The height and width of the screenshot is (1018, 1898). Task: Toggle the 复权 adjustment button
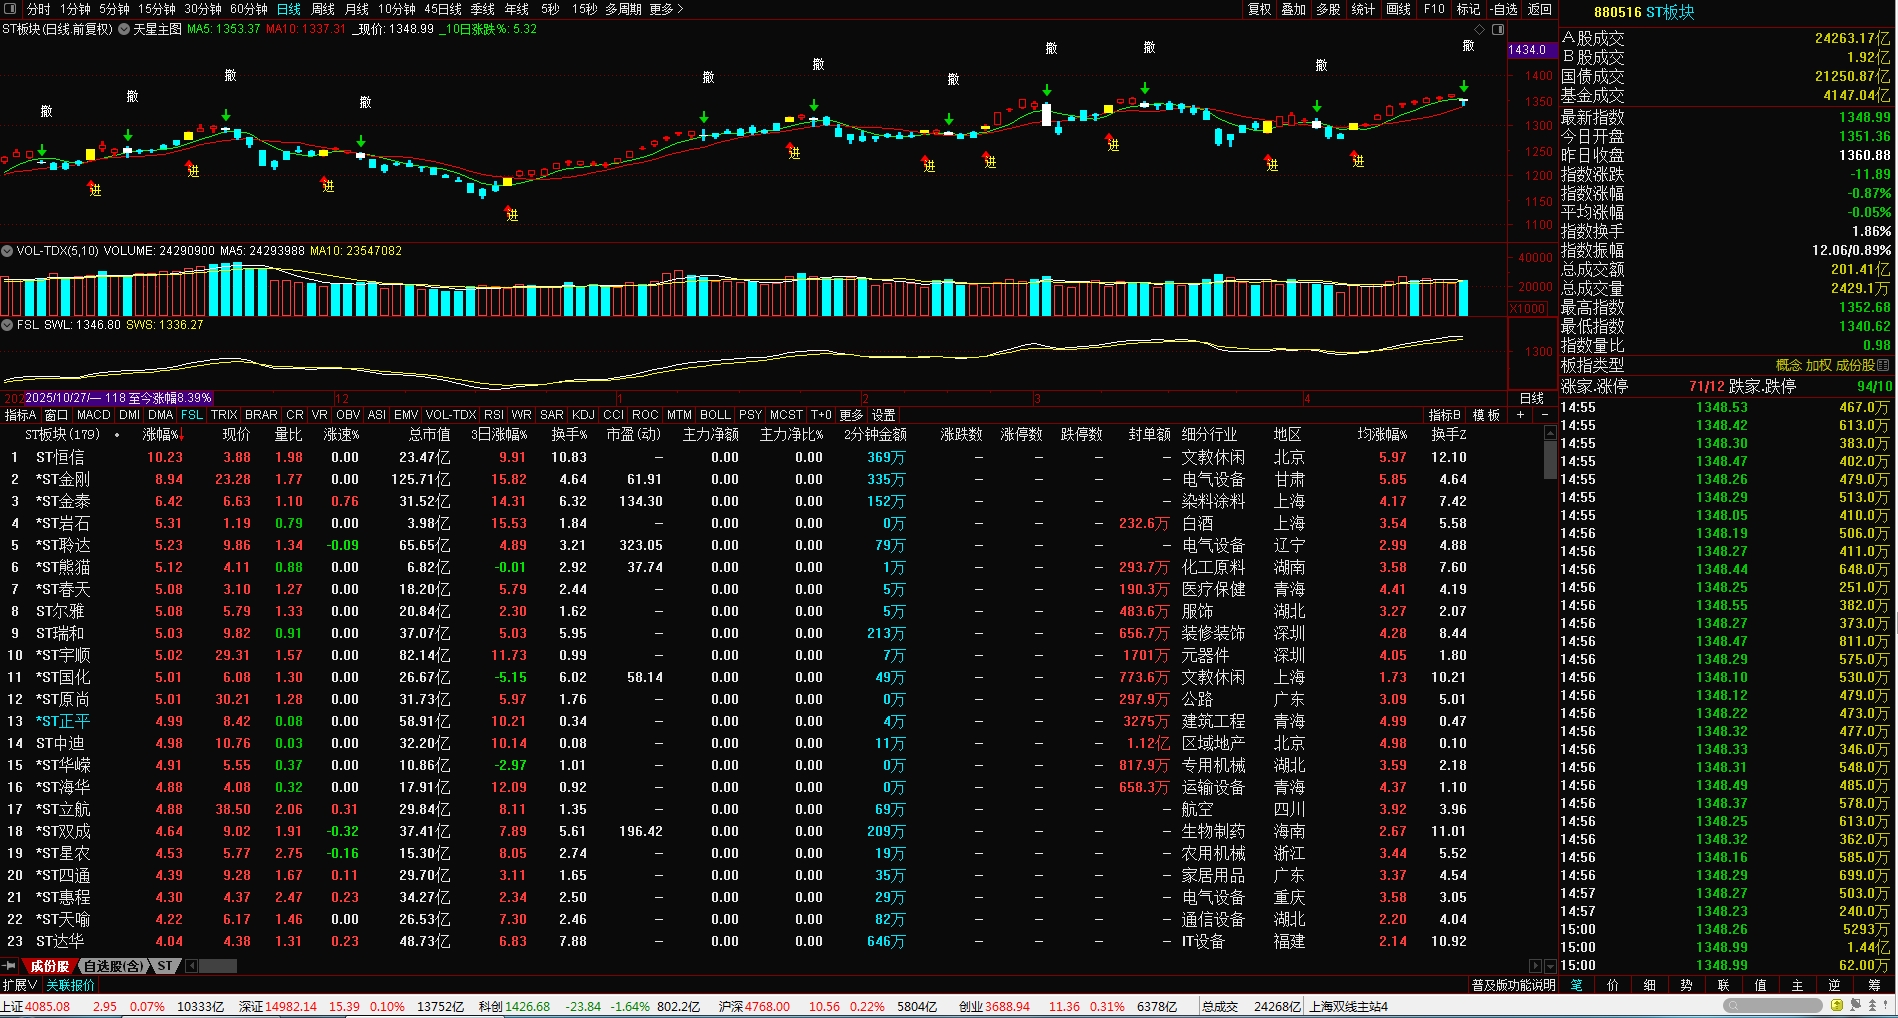[x=1259, y=9]
